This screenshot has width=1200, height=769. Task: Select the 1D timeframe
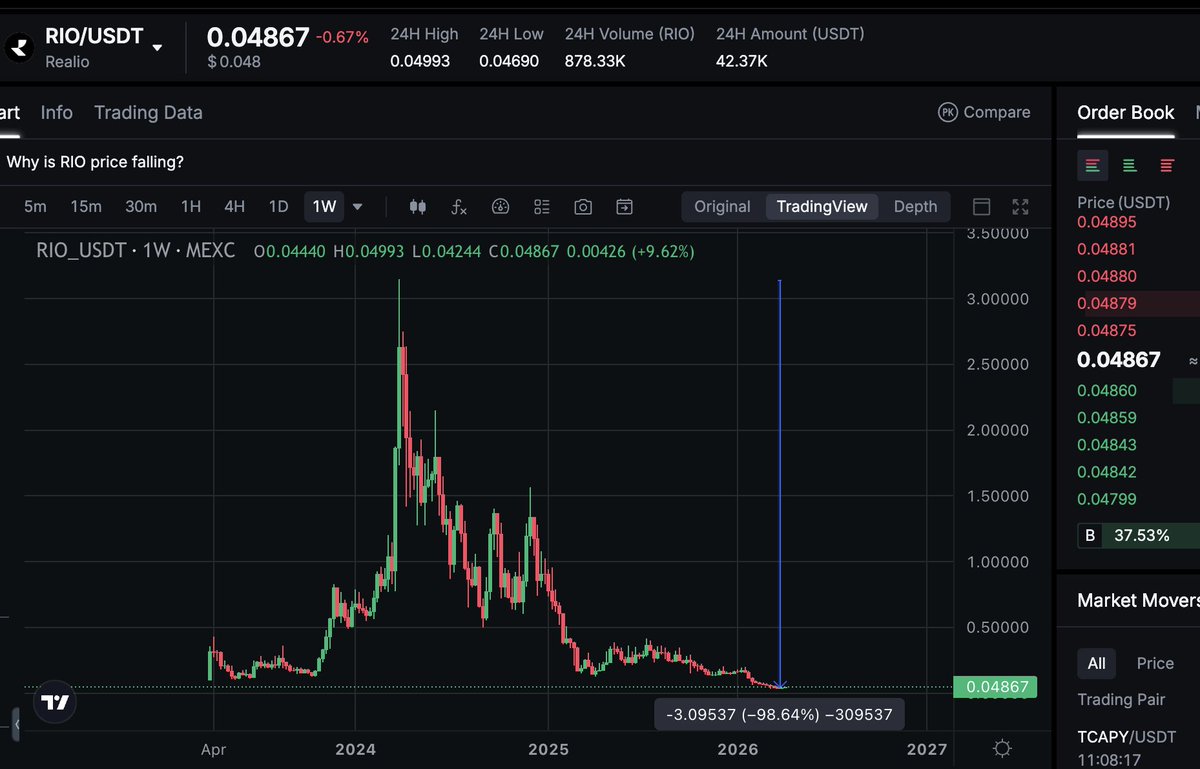(x=279, y=207)
